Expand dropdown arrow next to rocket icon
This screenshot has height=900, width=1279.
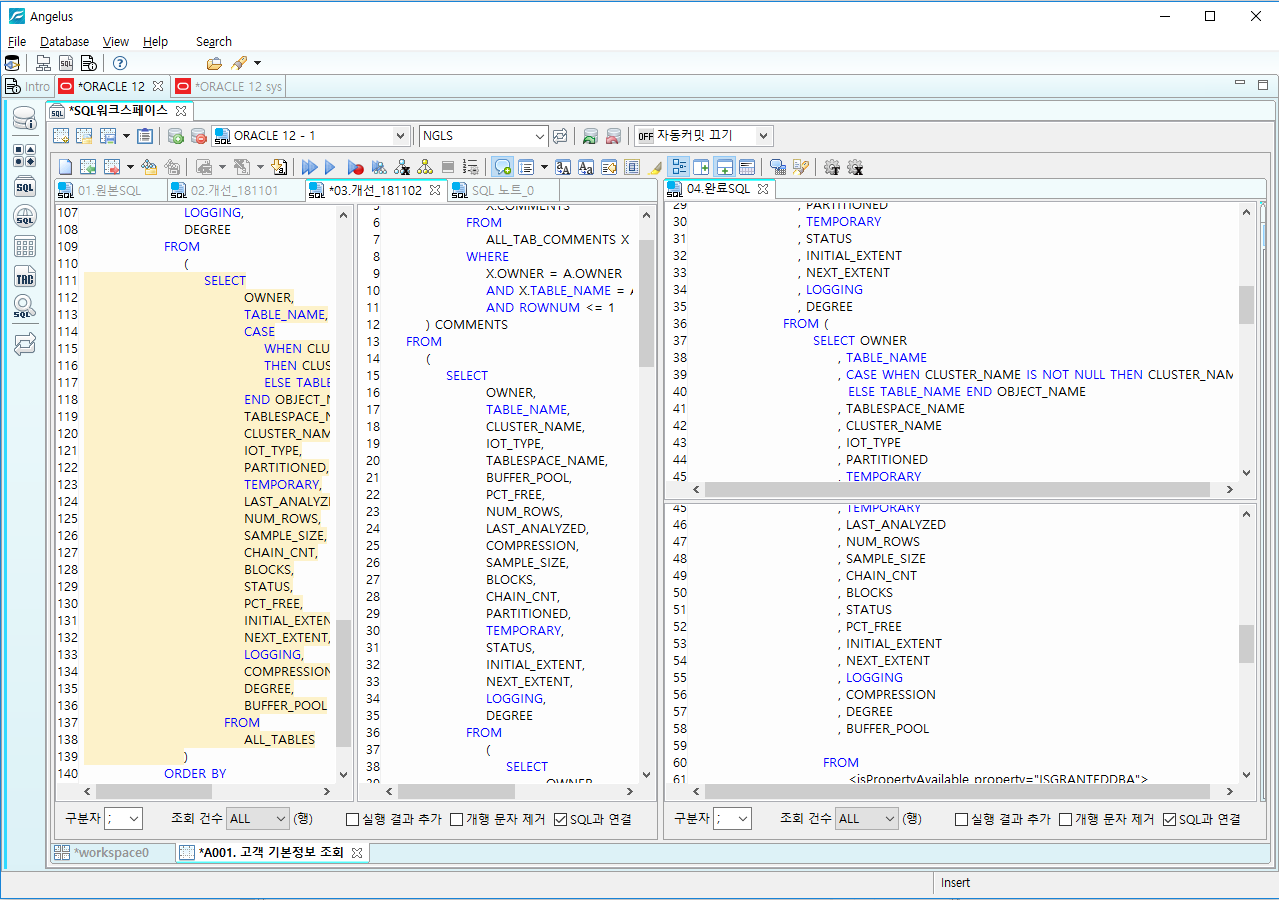tap(257, 63)
